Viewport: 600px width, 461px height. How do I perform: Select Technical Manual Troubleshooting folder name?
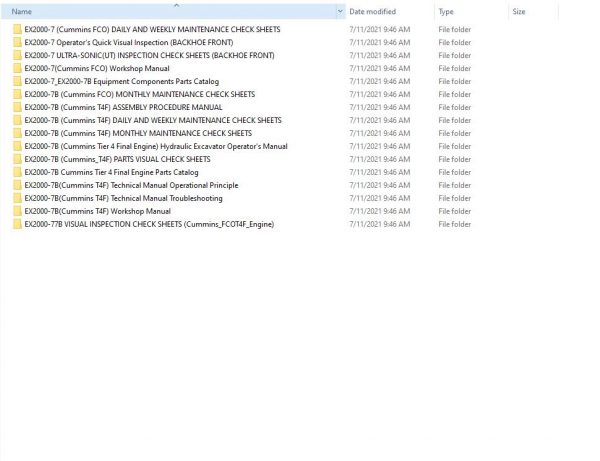click(x=123, y=199)
